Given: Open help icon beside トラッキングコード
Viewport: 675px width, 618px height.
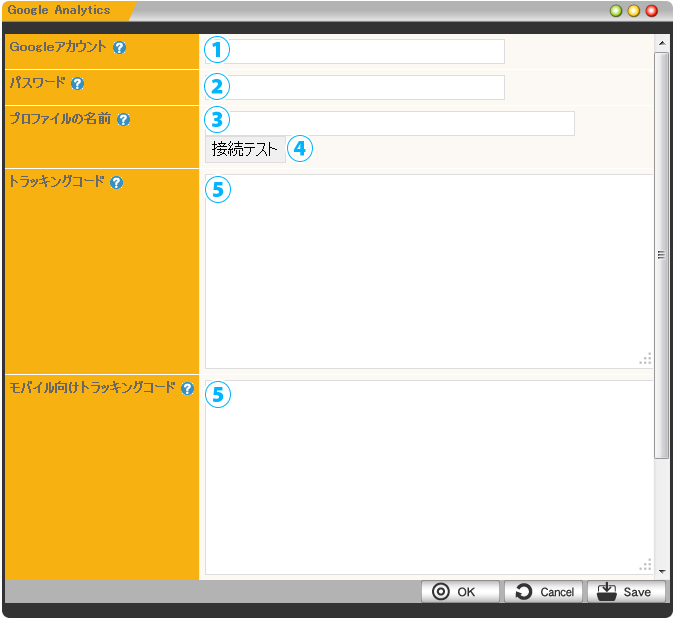Looking at the screenshot, I should pyautogui.click(x=117, y=182).
